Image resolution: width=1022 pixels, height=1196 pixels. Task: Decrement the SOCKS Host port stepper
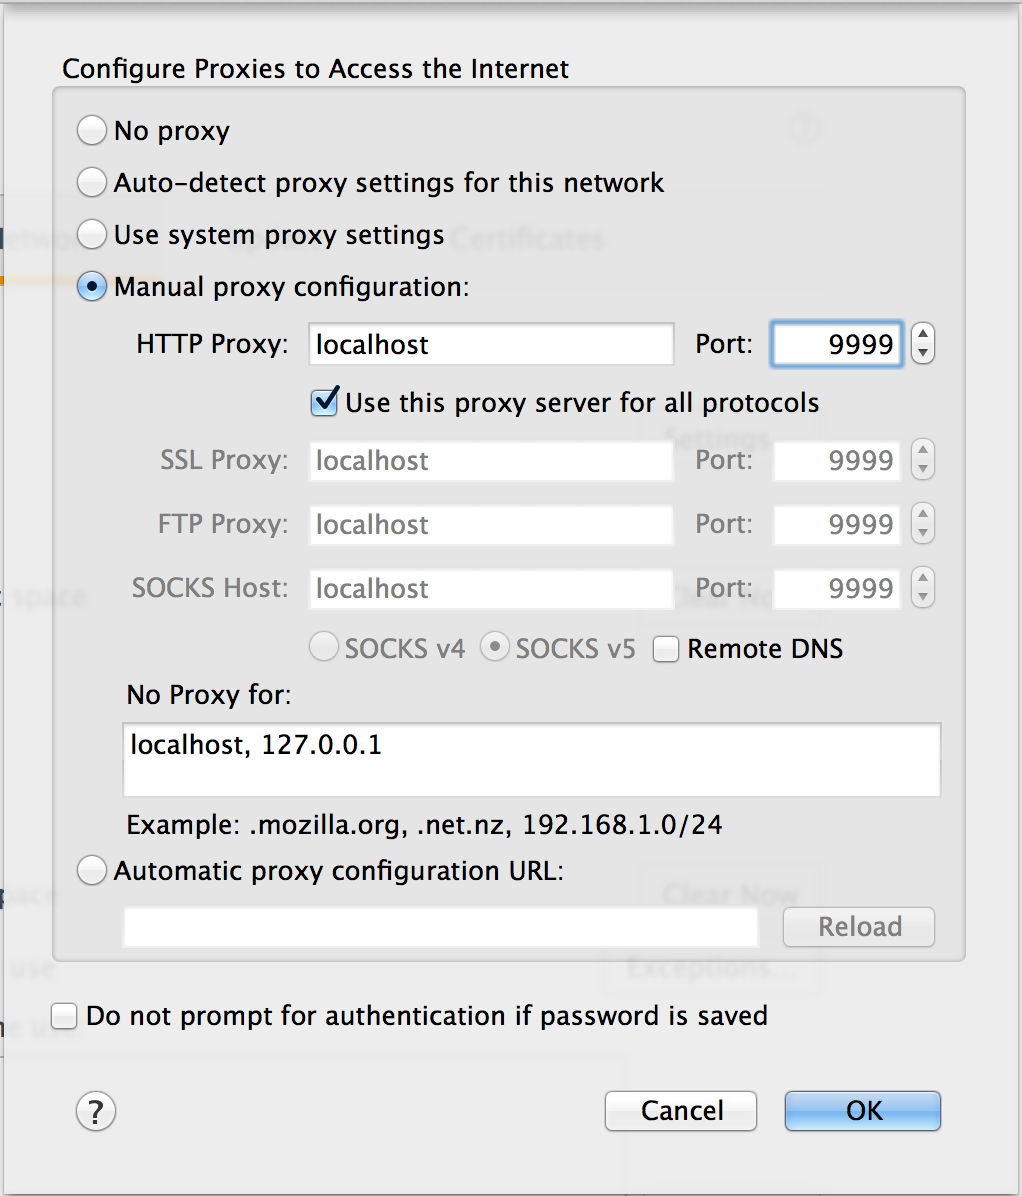[922, 597]
